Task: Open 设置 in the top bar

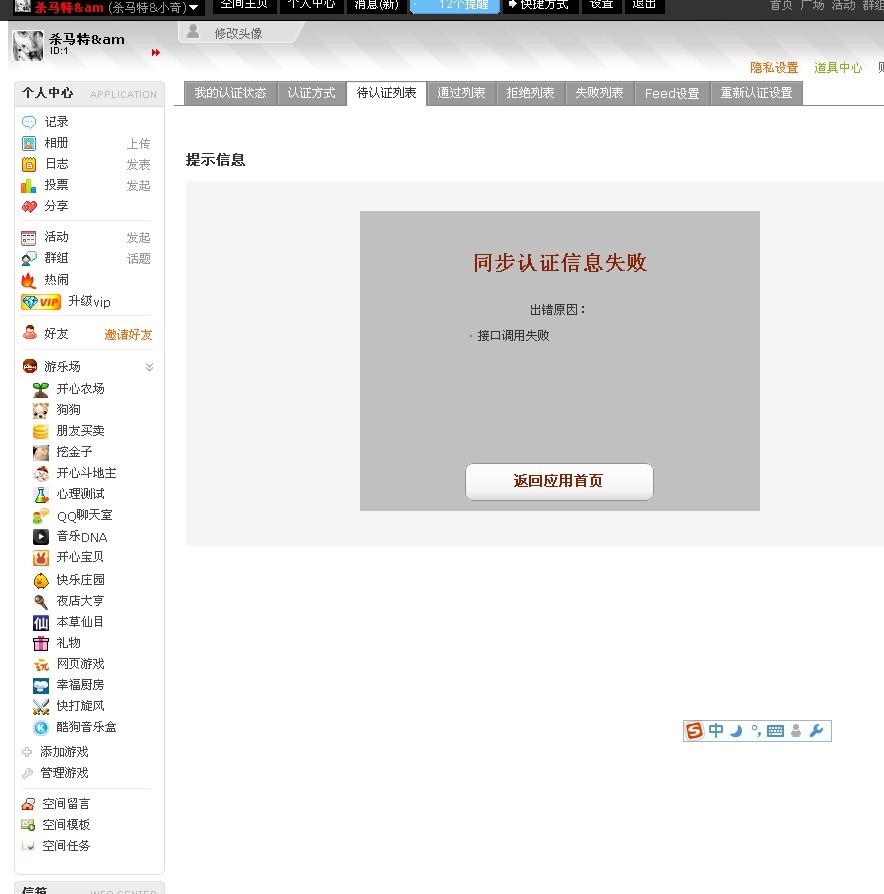Action: click(601, 5)
